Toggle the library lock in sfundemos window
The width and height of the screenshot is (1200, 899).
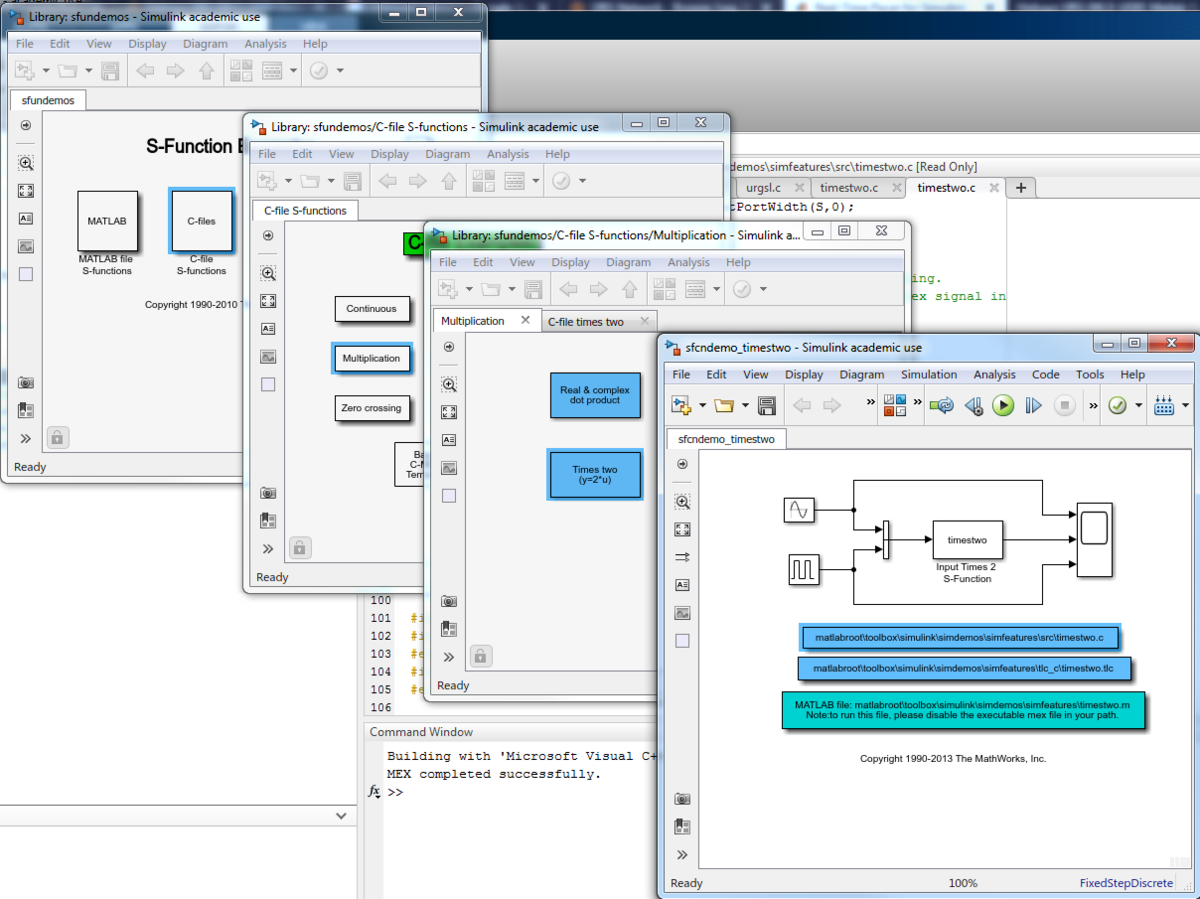[58, 437]
